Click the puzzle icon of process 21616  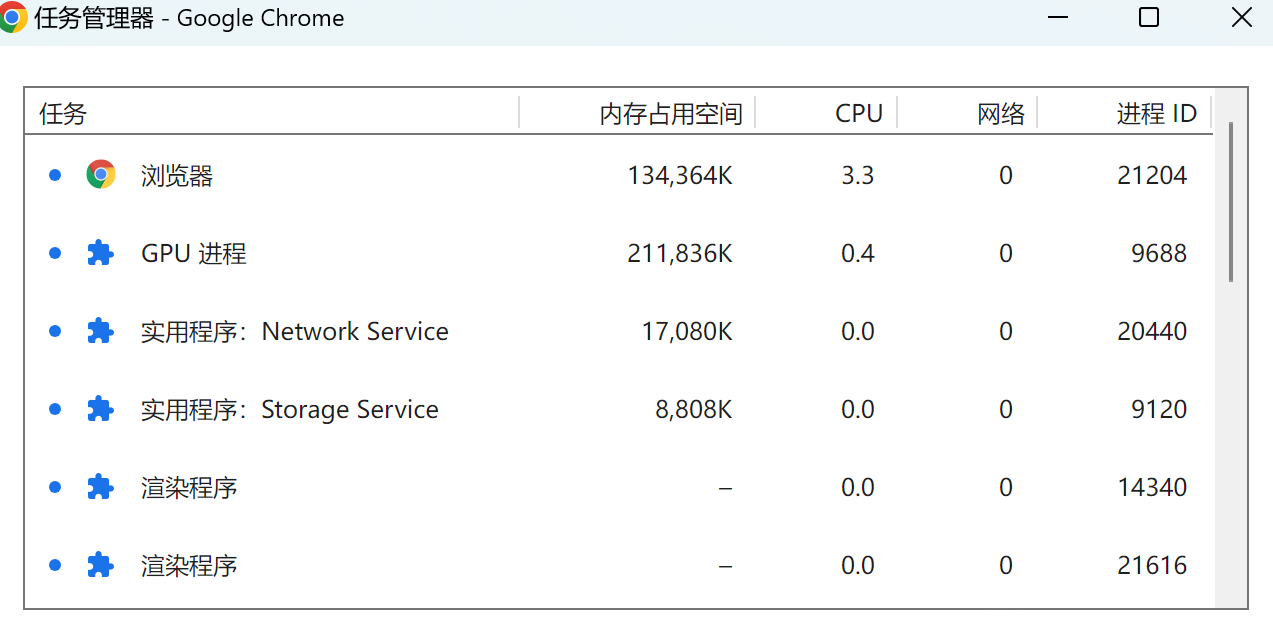100,565
